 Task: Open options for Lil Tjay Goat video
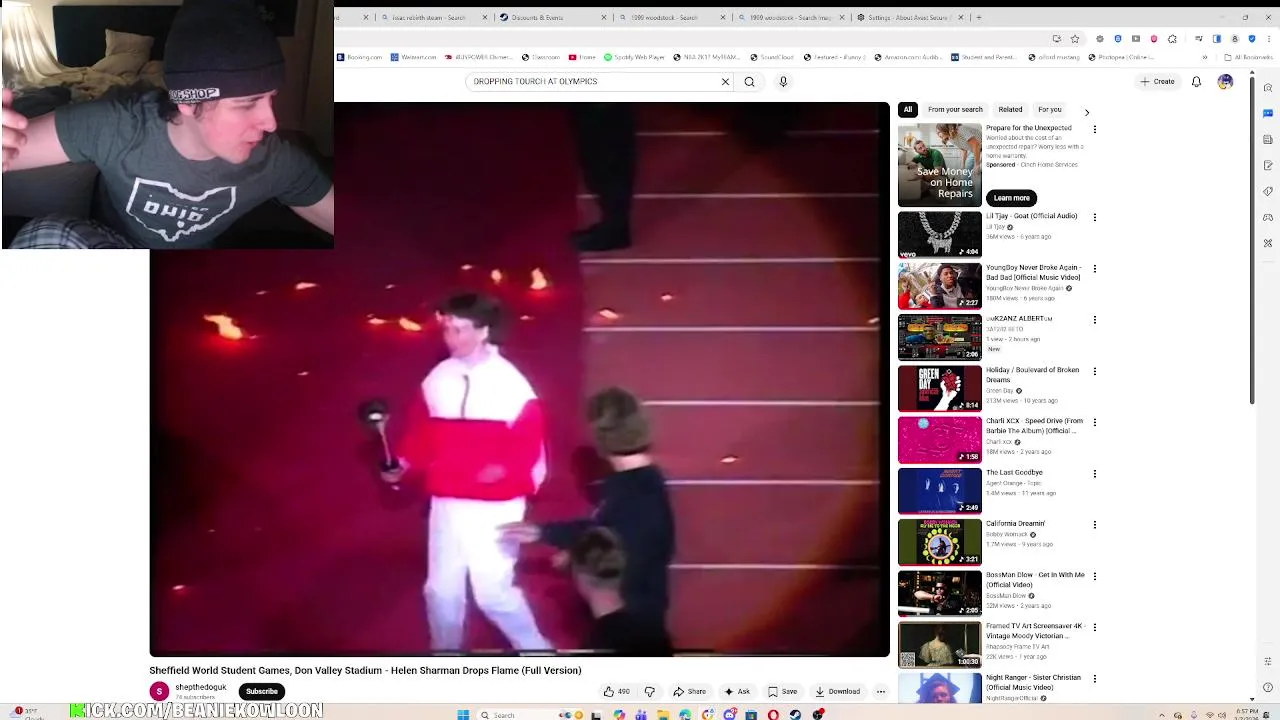pos(1095,217)
